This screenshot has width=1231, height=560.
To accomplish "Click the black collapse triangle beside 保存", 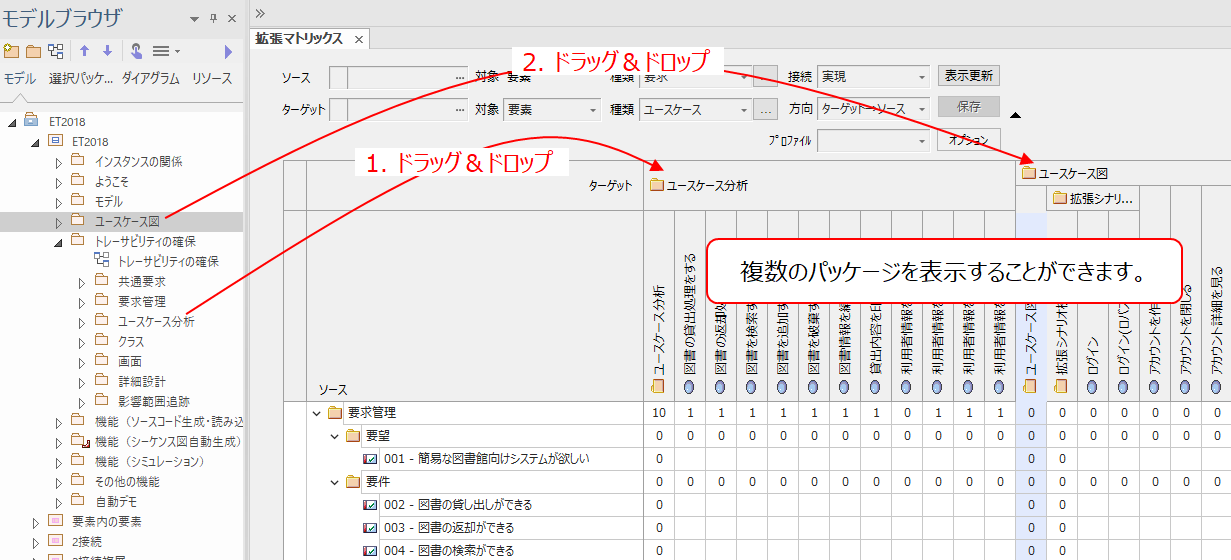I will [x=1016, y=115].
